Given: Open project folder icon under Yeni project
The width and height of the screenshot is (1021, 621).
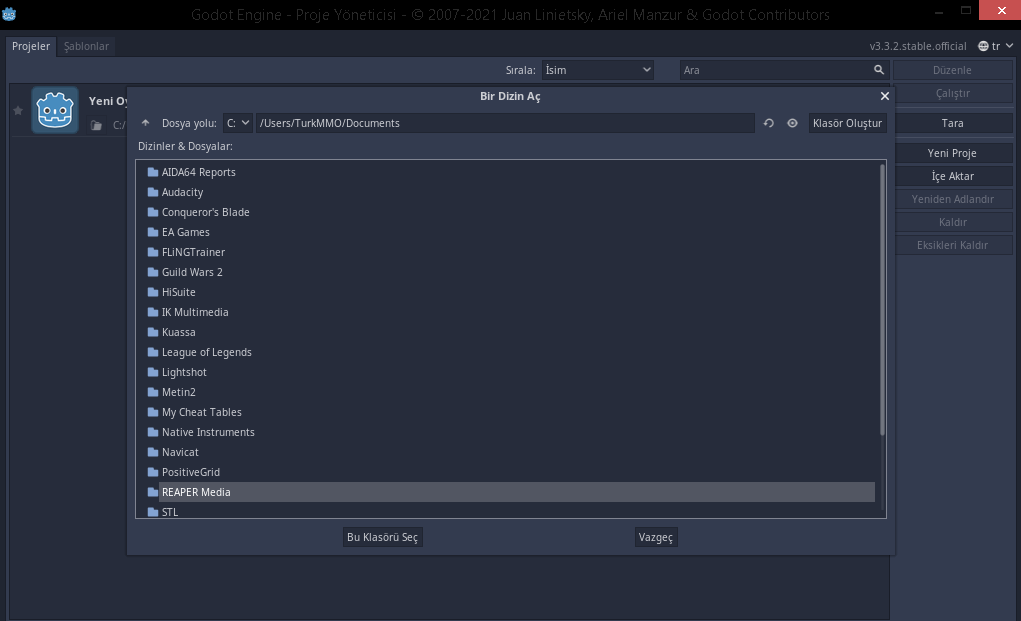Looking at the screenshot, I should 96,125.
